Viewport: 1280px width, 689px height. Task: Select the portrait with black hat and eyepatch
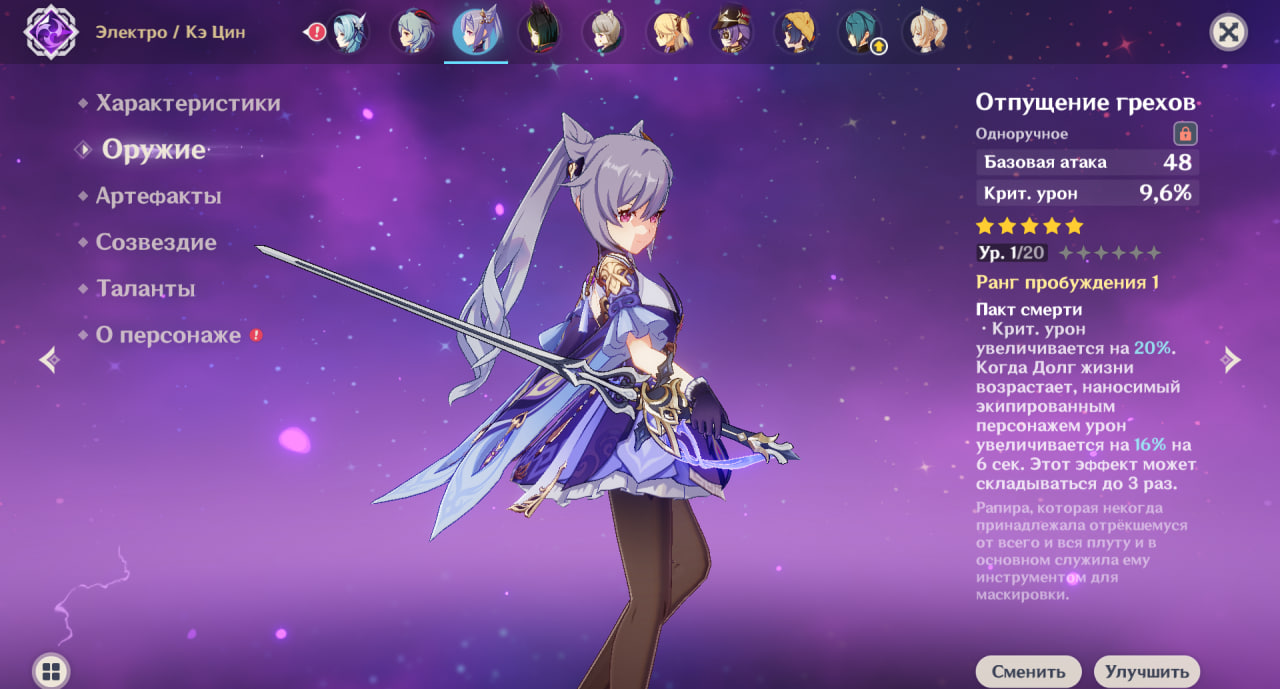pyautogui.click(x=732, y=32)
